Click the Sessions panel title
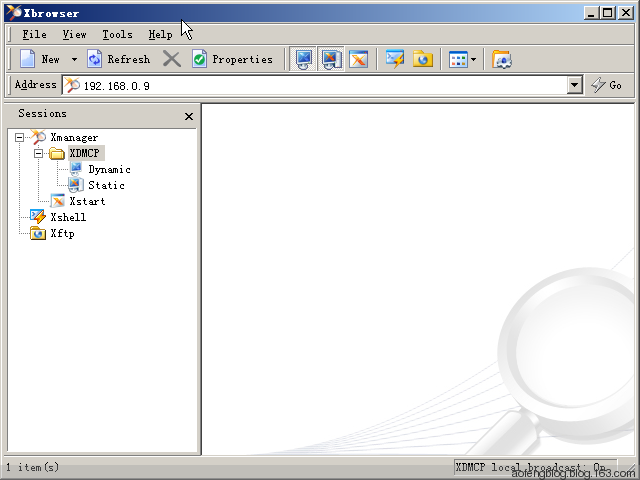 [42, 113]
